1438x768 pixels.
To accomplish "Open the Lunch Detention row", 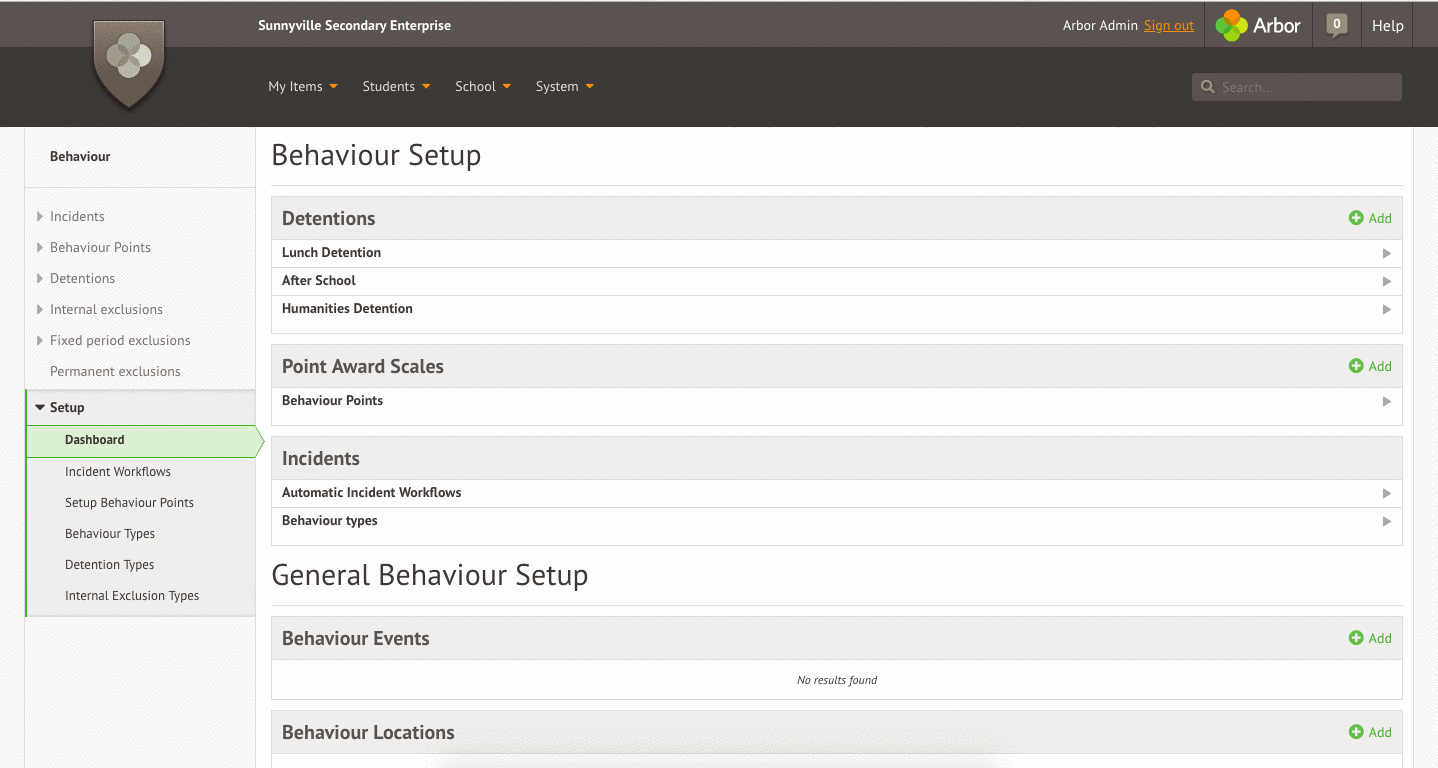I will tap(835, 253).
